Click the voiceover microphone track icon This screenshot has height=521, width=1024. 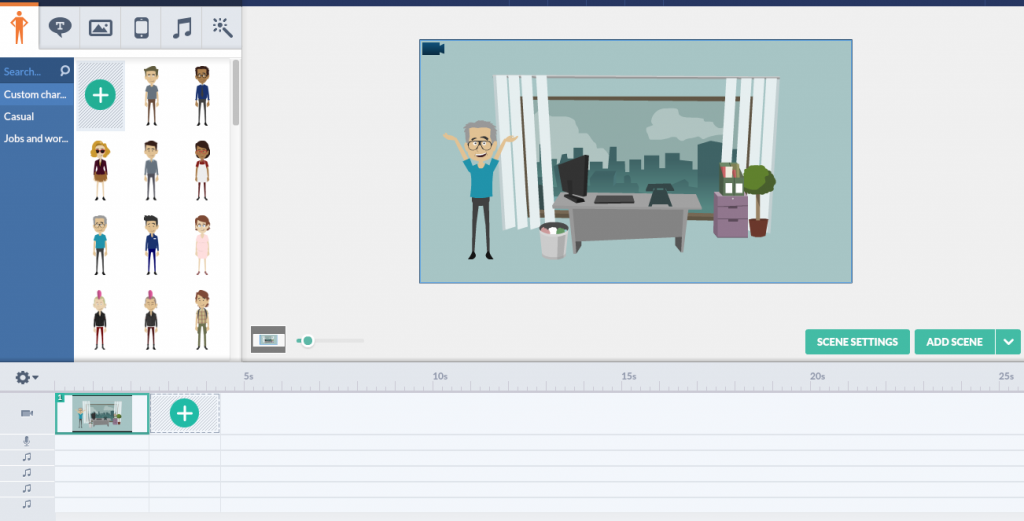coord(27,442)
